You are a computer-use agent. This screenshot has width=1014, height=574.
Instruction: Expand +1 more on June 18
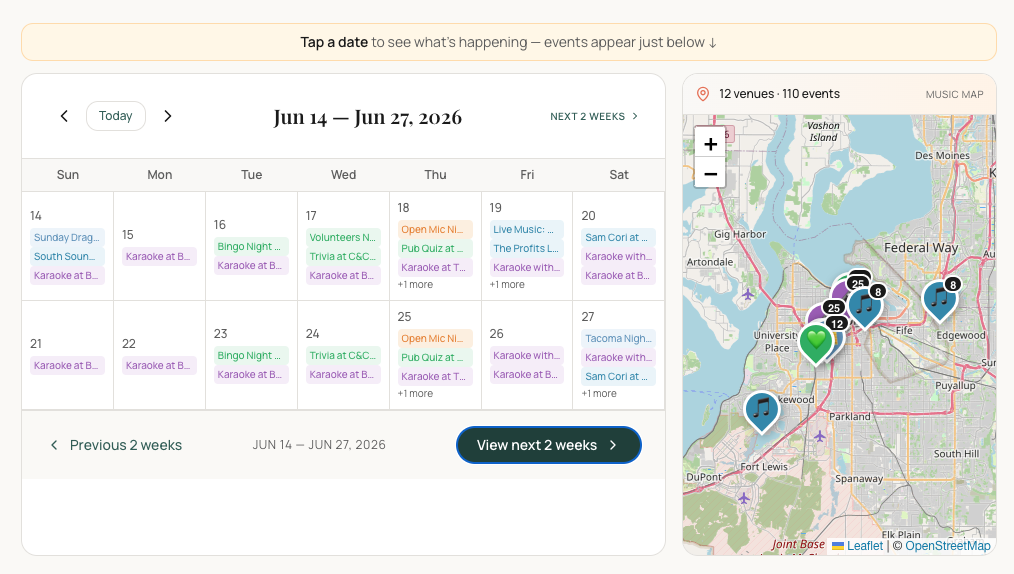click(415, 284)
